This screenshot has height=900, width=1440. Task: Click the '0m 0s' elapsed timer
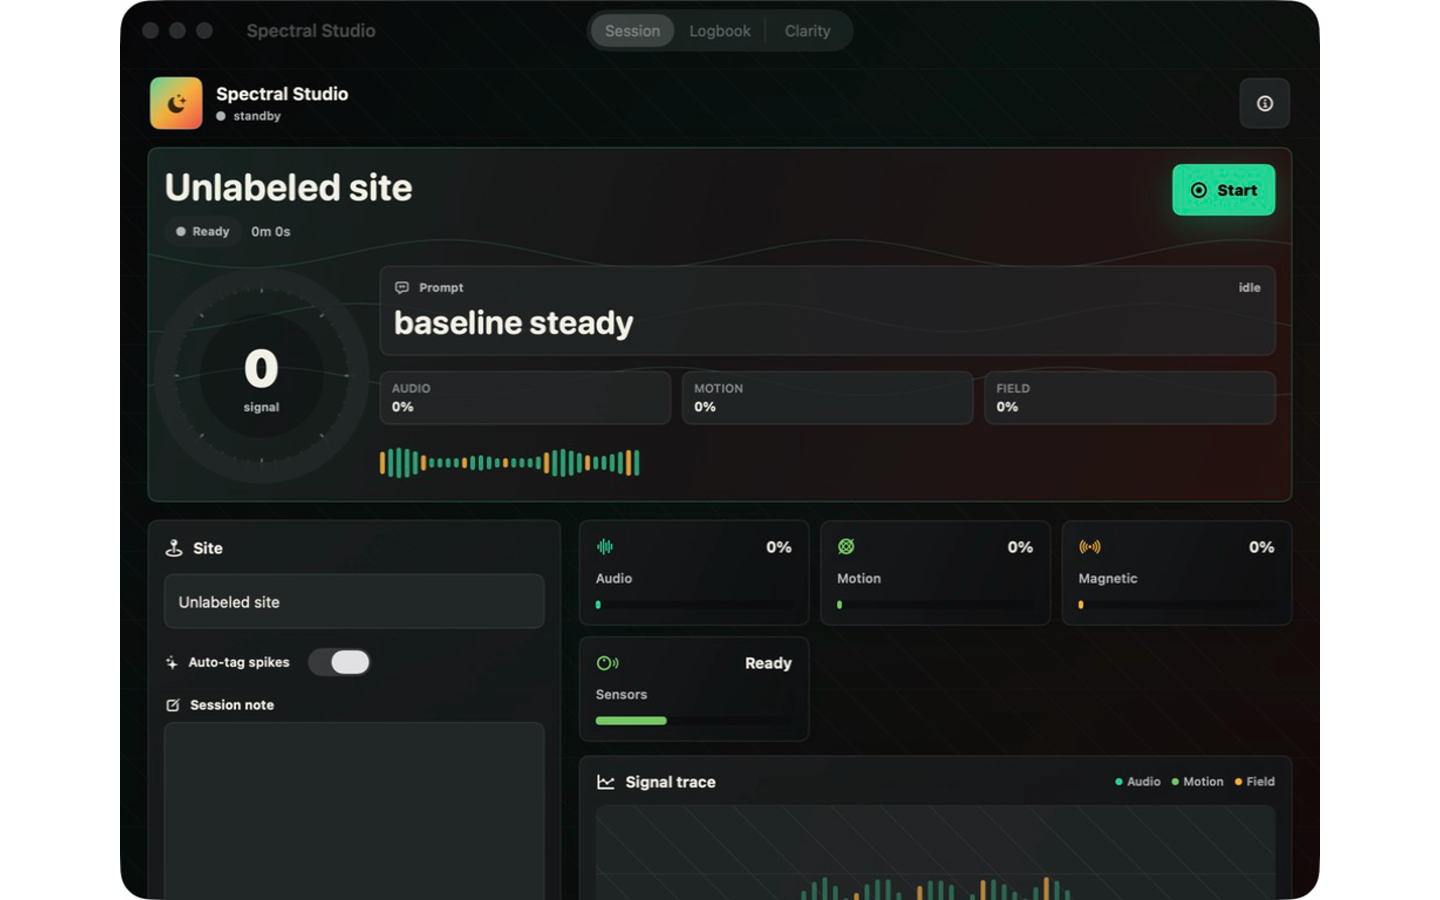tap(271, 231)
